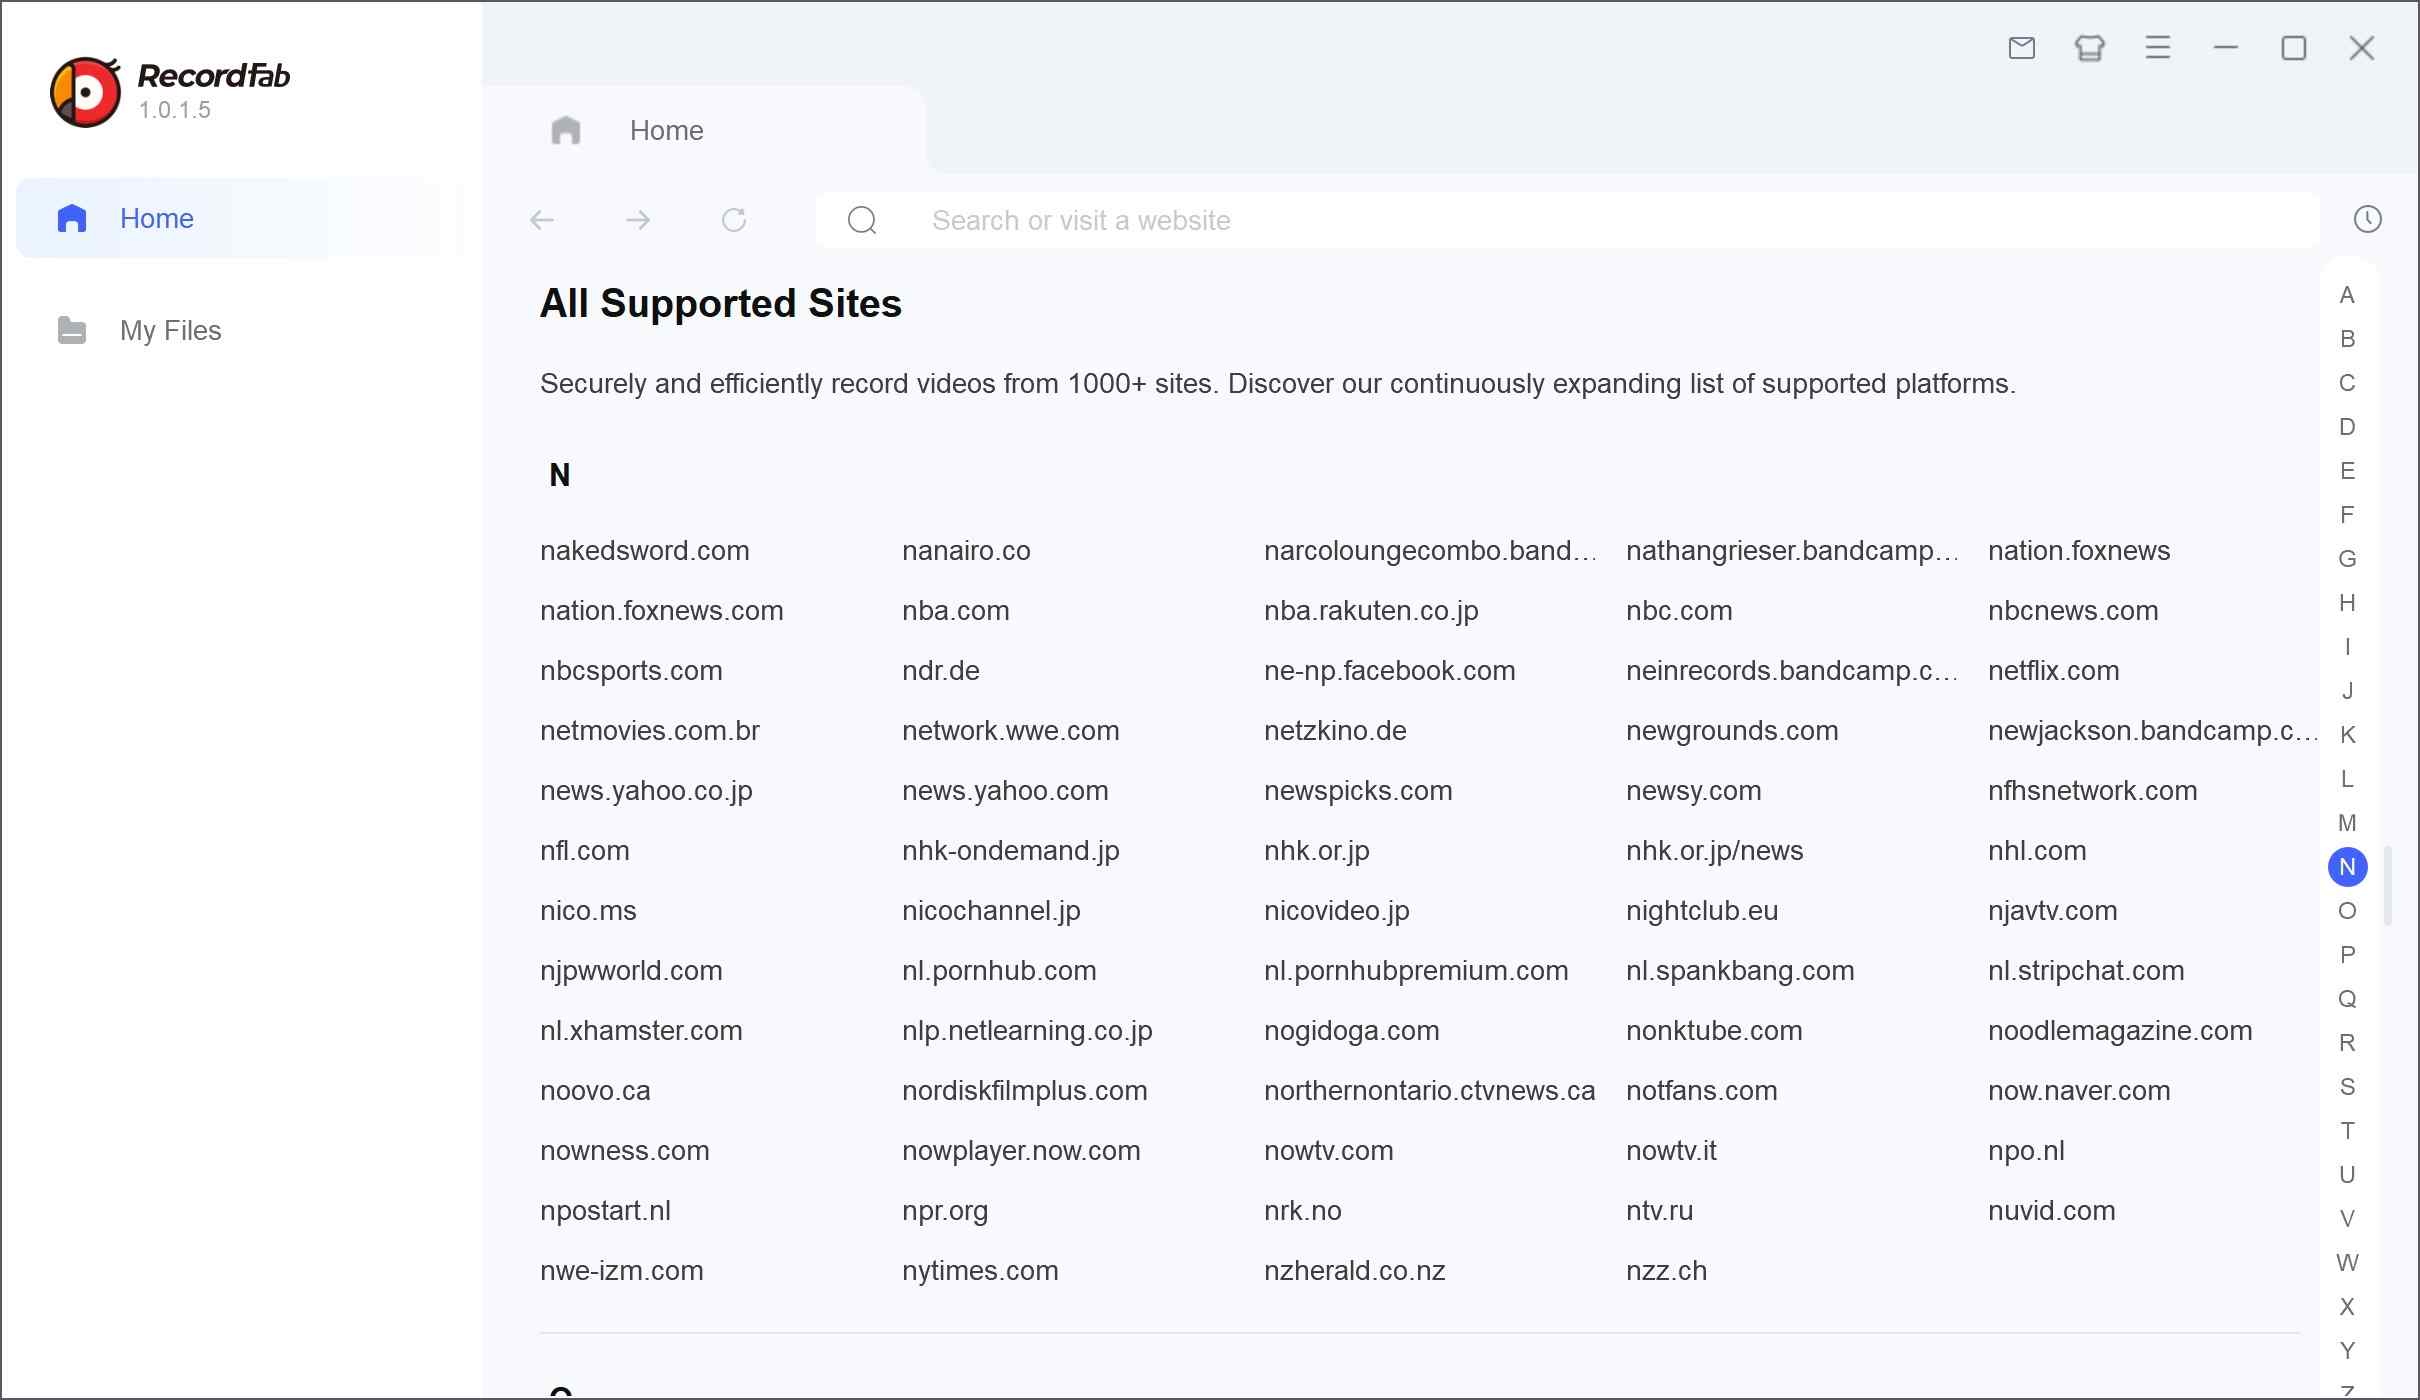Open netzkino.de site link
This screenshot has width=2420, height=1400.
(1335, 731)
